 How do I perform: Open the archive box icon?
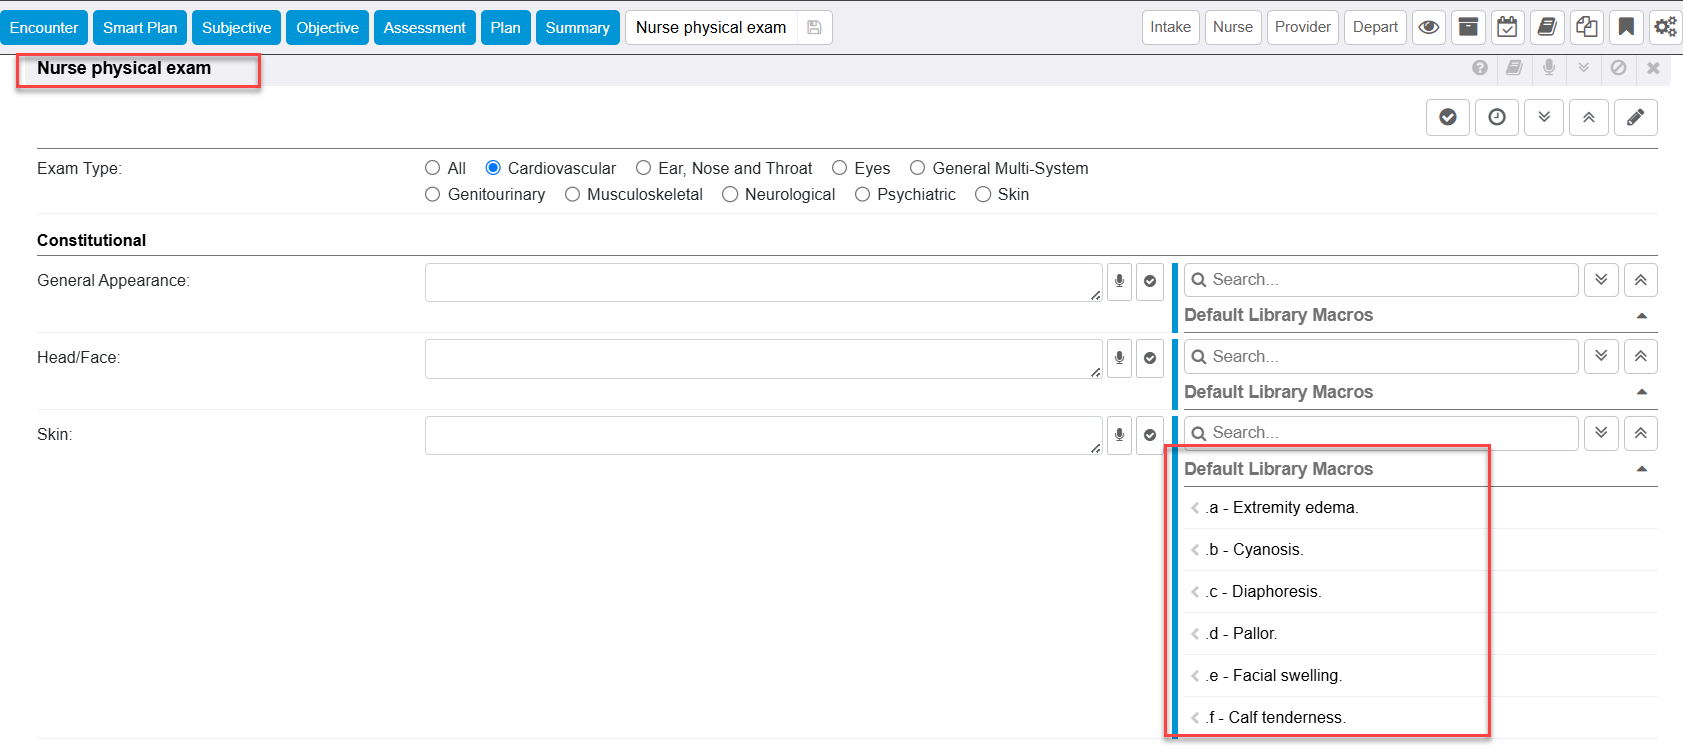pos(1468,27)
